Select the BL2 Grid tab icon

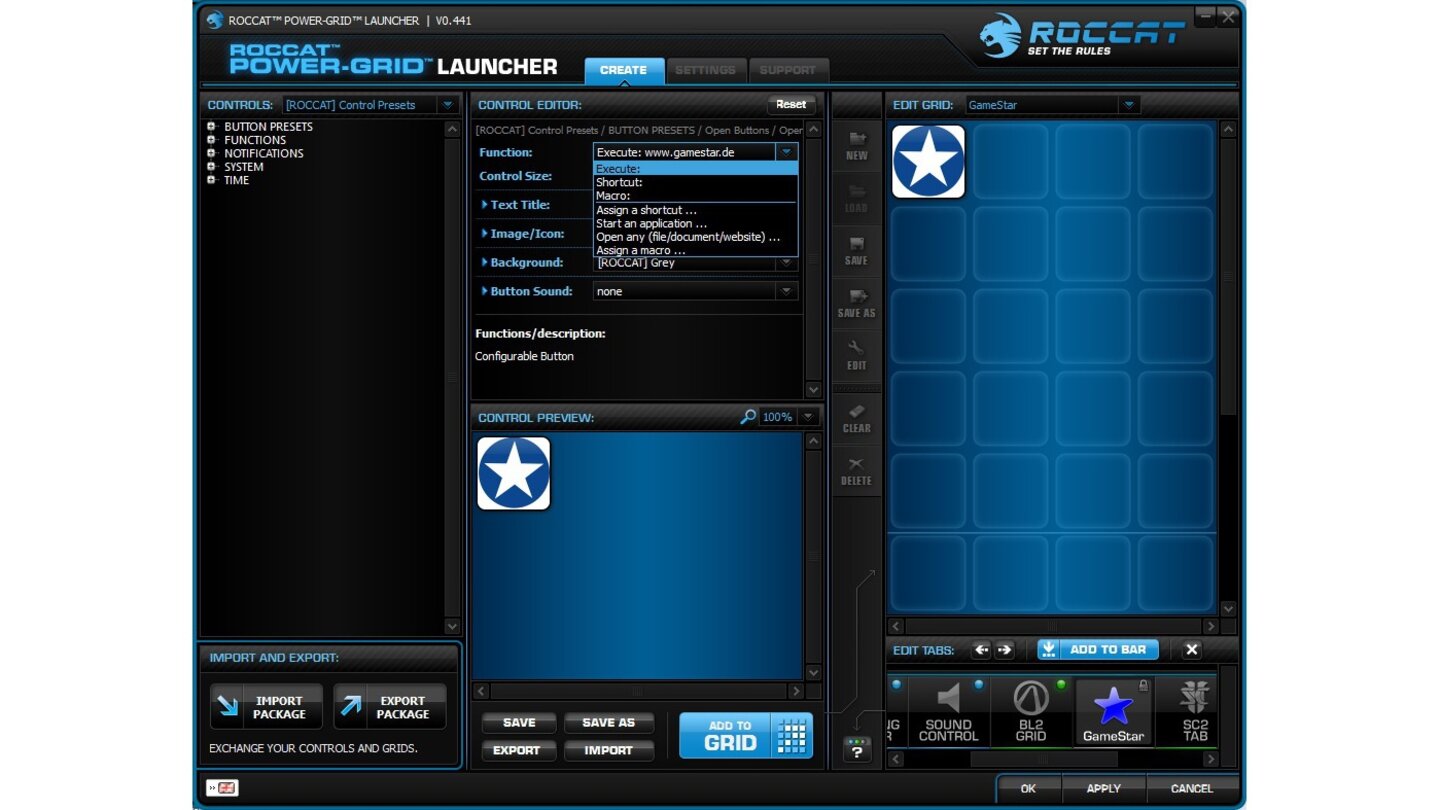pos(1031,712)
